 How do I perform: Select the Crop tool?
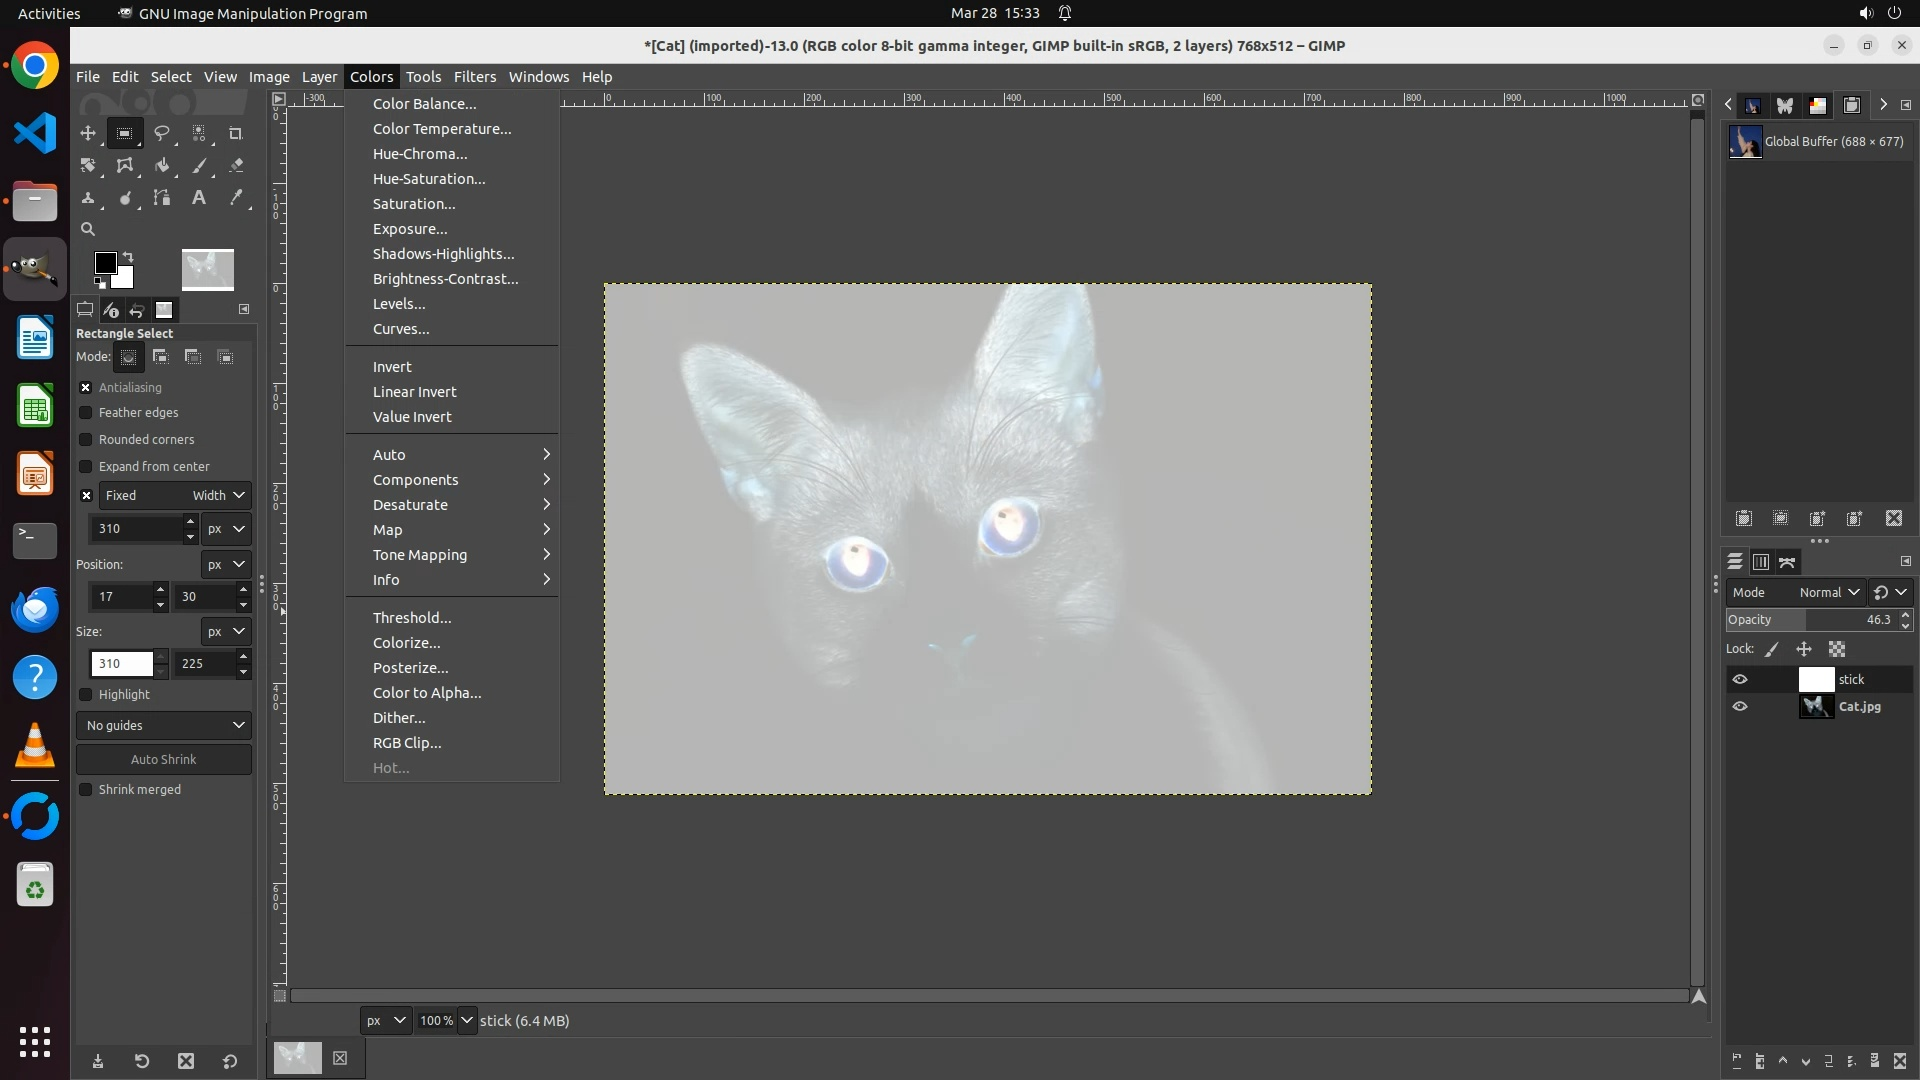(x=236, y=133)
